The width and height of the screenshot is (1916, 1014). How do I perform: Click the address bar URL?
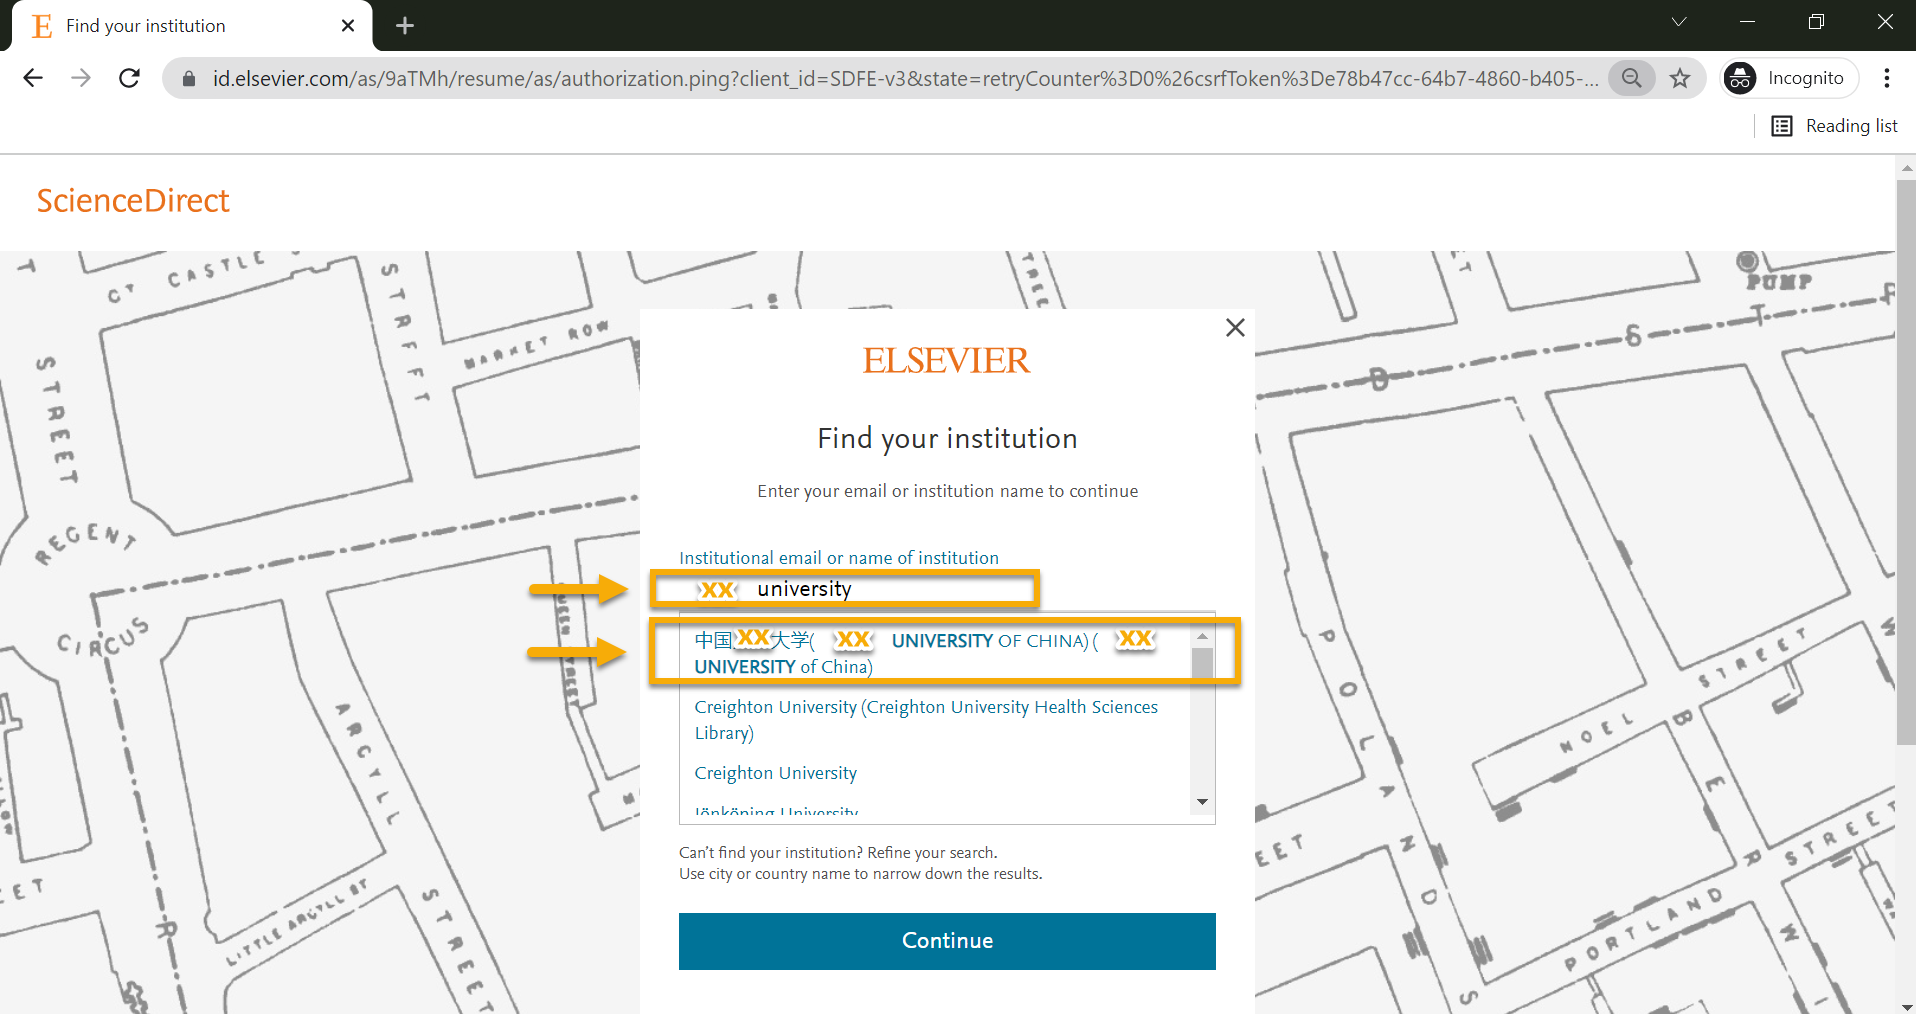(904, 78)
